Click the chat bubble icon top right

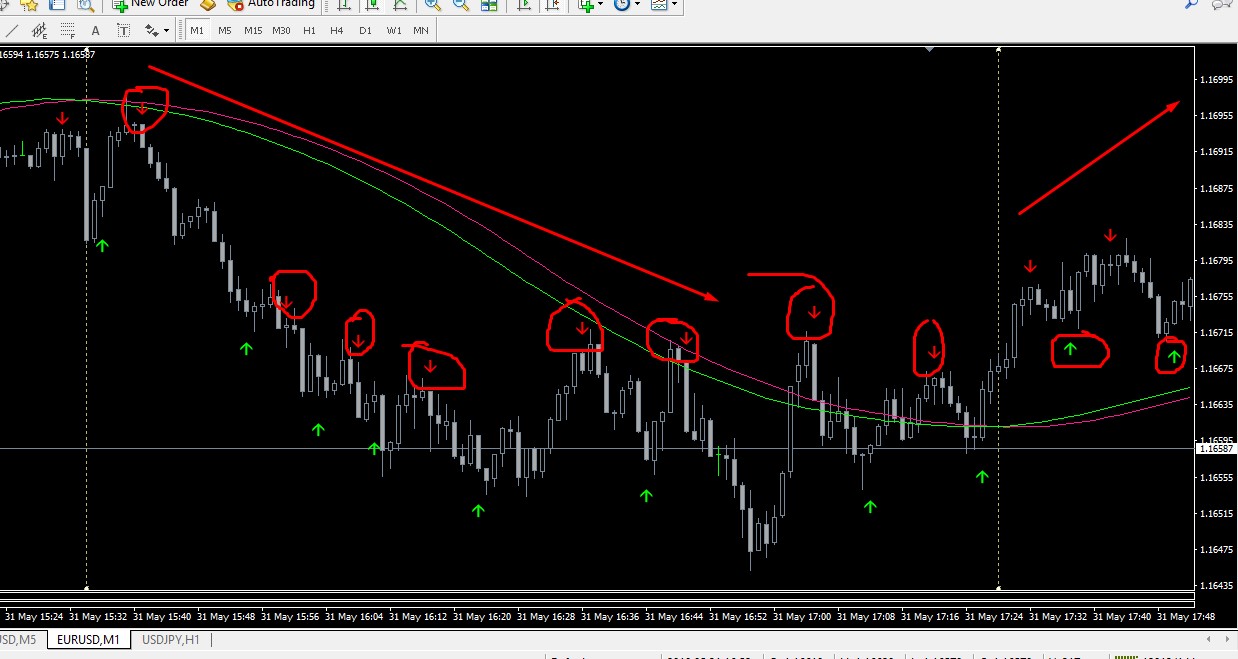1222,4
